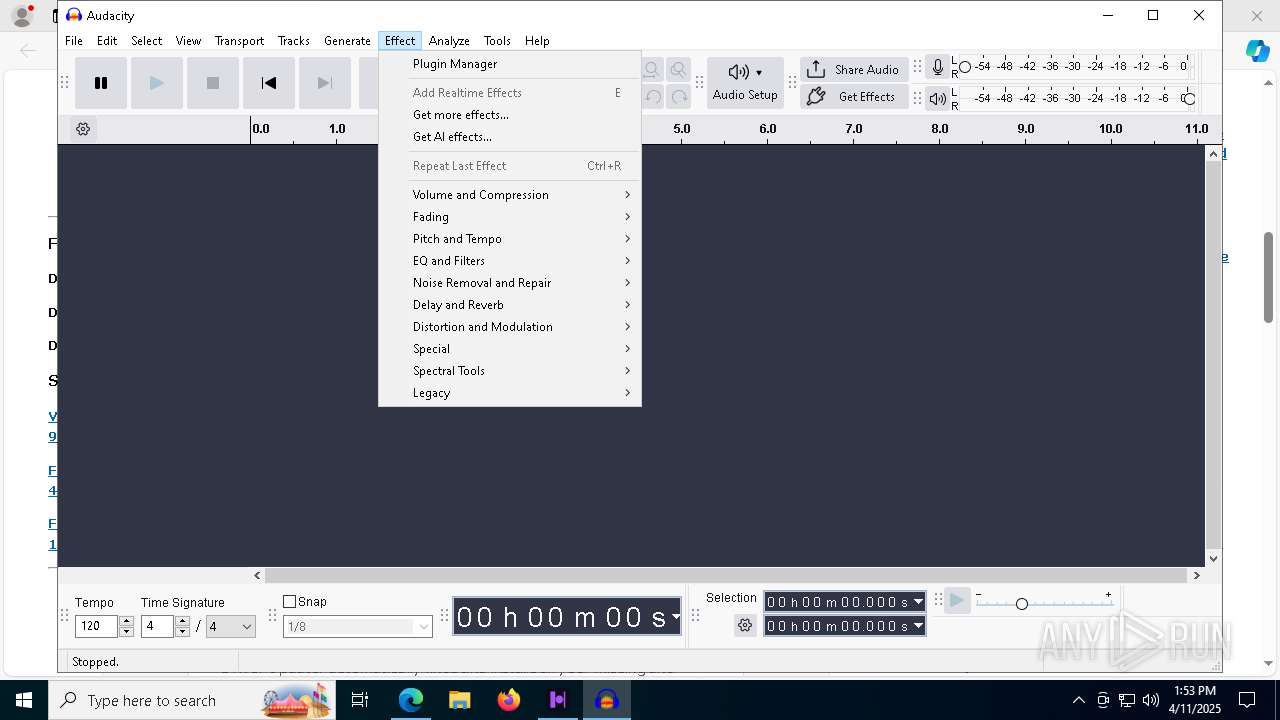Click the timeline options gear icon
1280x720 pixels.
83,129
